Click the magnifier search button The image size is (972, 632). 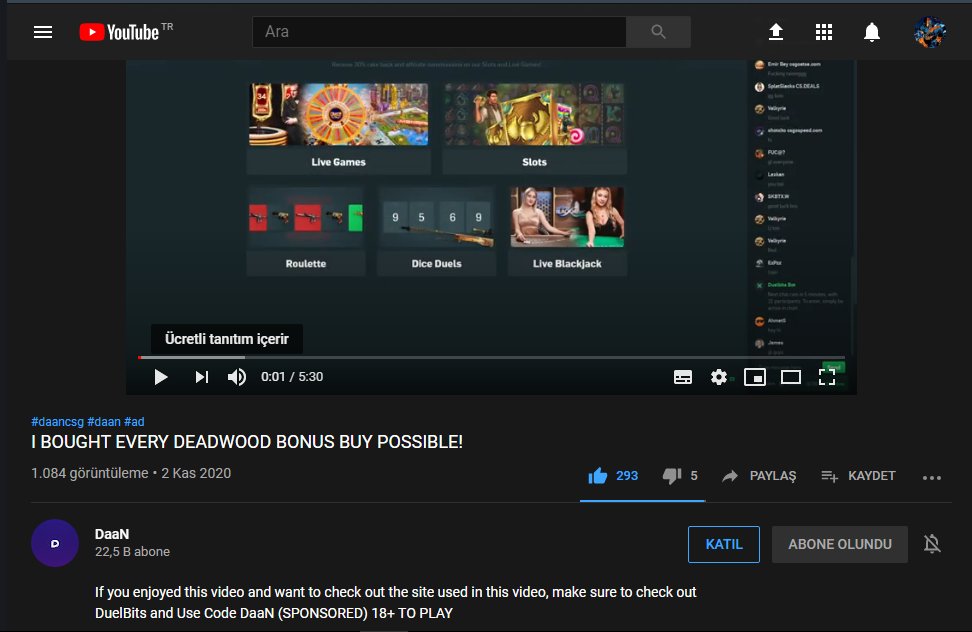coord(658,32)
